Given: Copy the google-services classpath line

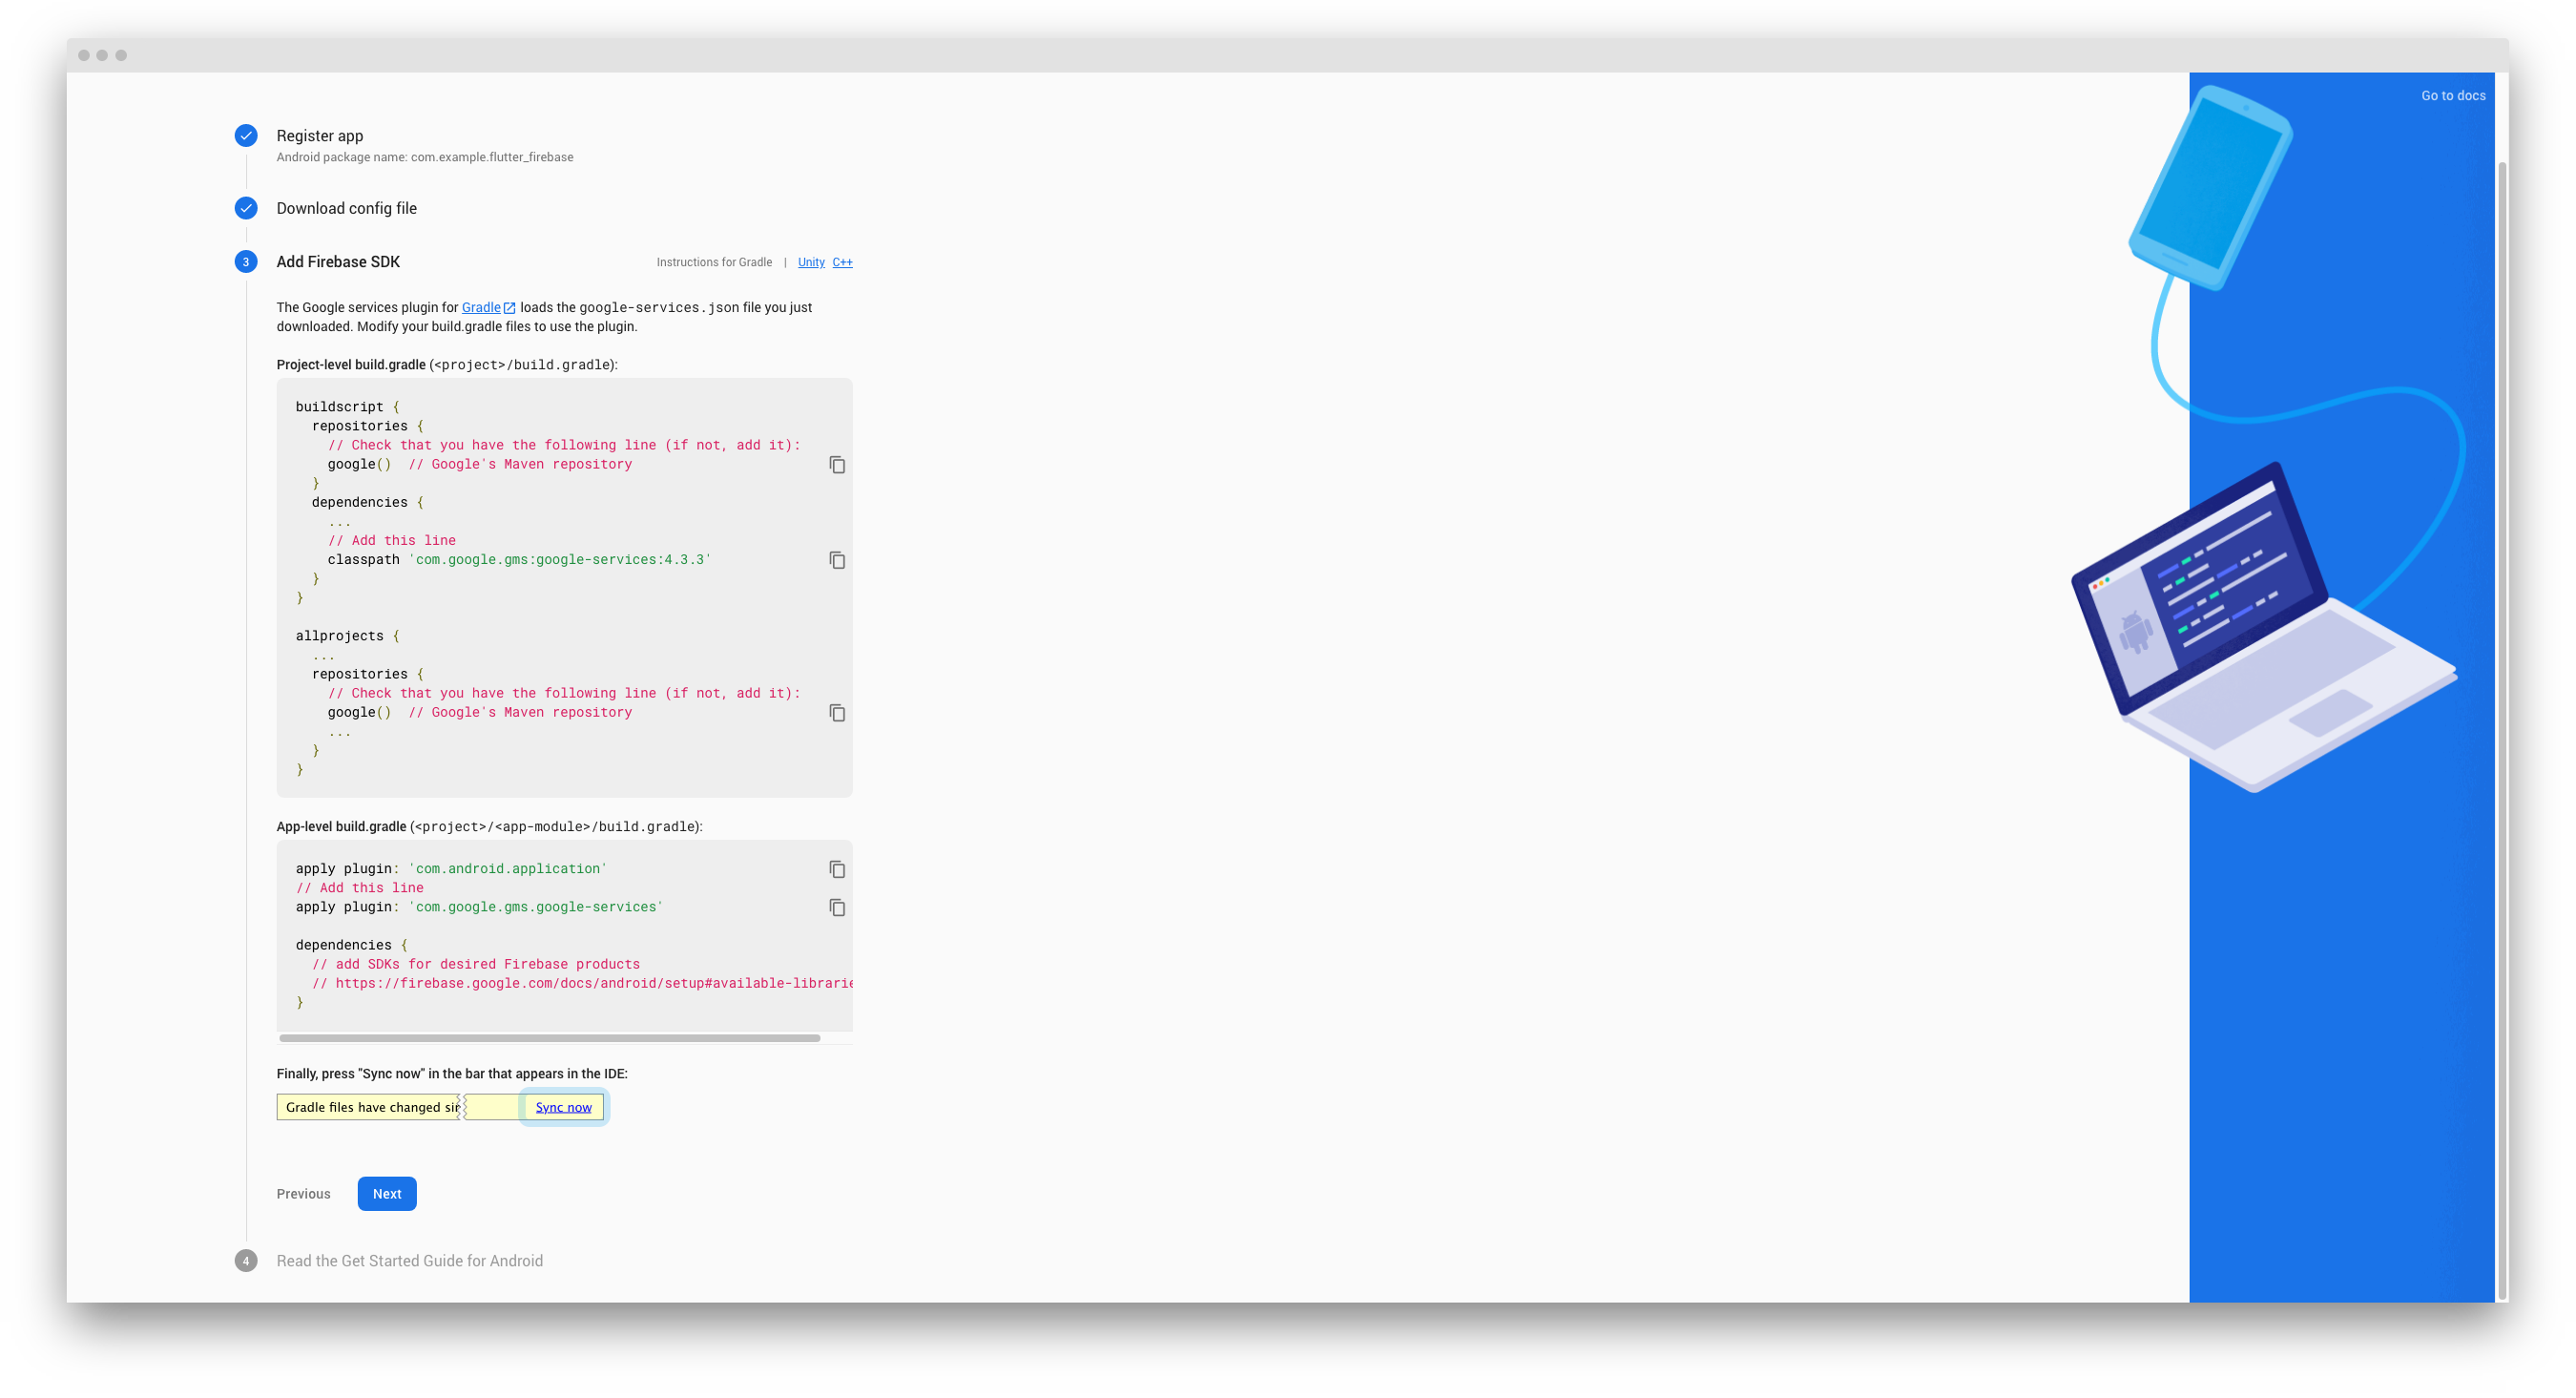Looking at the screenshot, I should (x=837, y=560).
